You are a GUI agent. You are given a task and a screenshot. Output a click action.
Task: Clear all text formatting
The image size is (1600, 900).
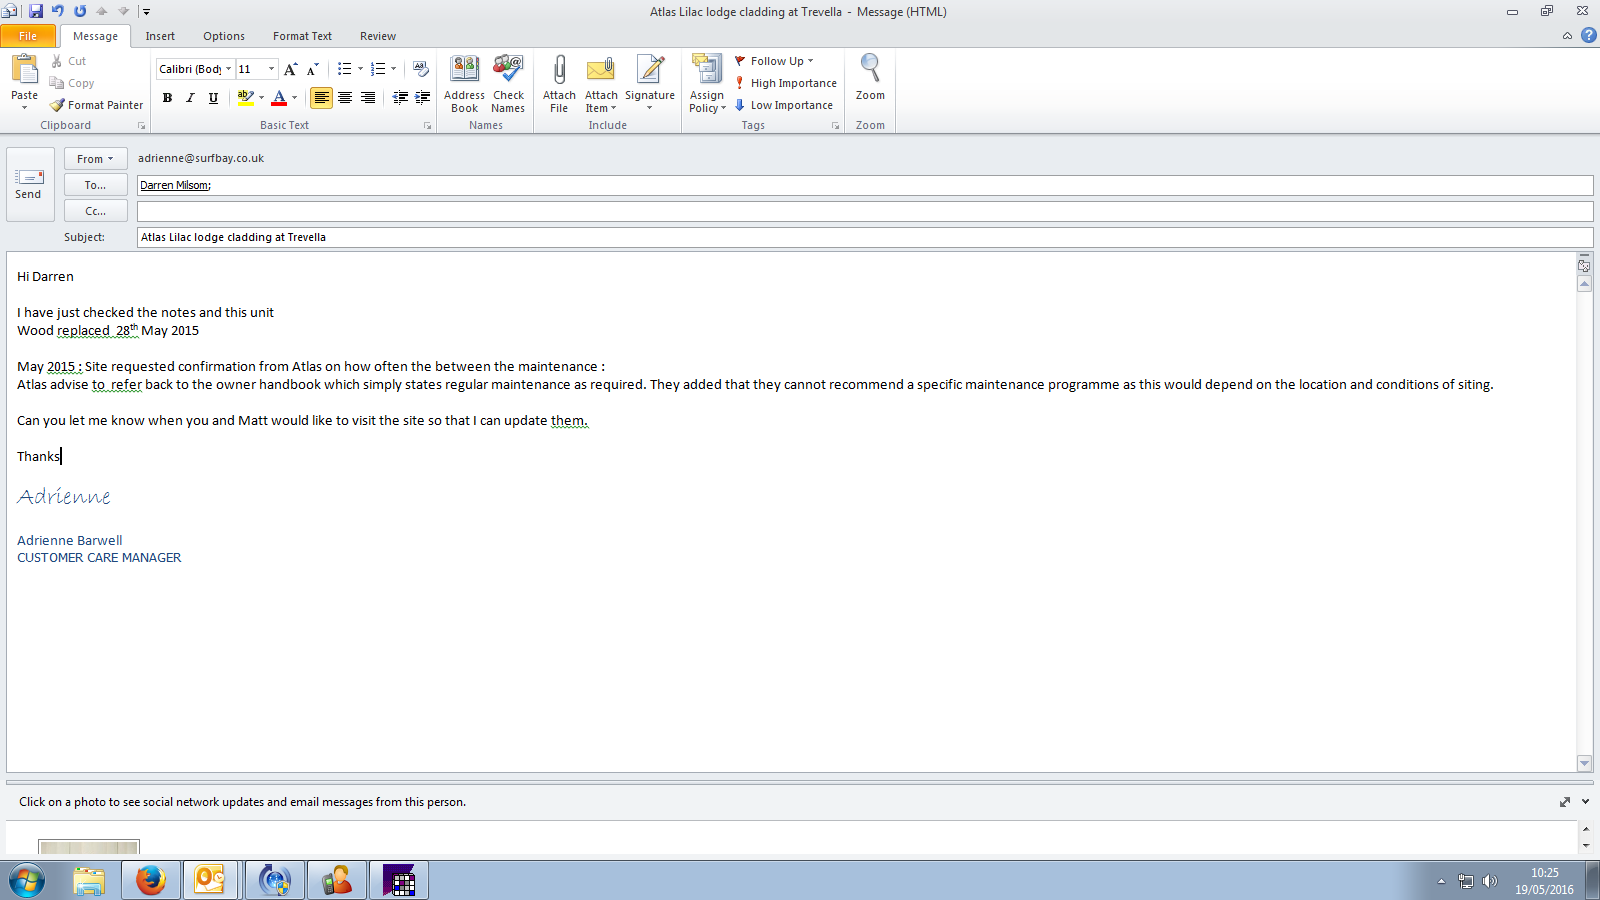click(421, 69)
